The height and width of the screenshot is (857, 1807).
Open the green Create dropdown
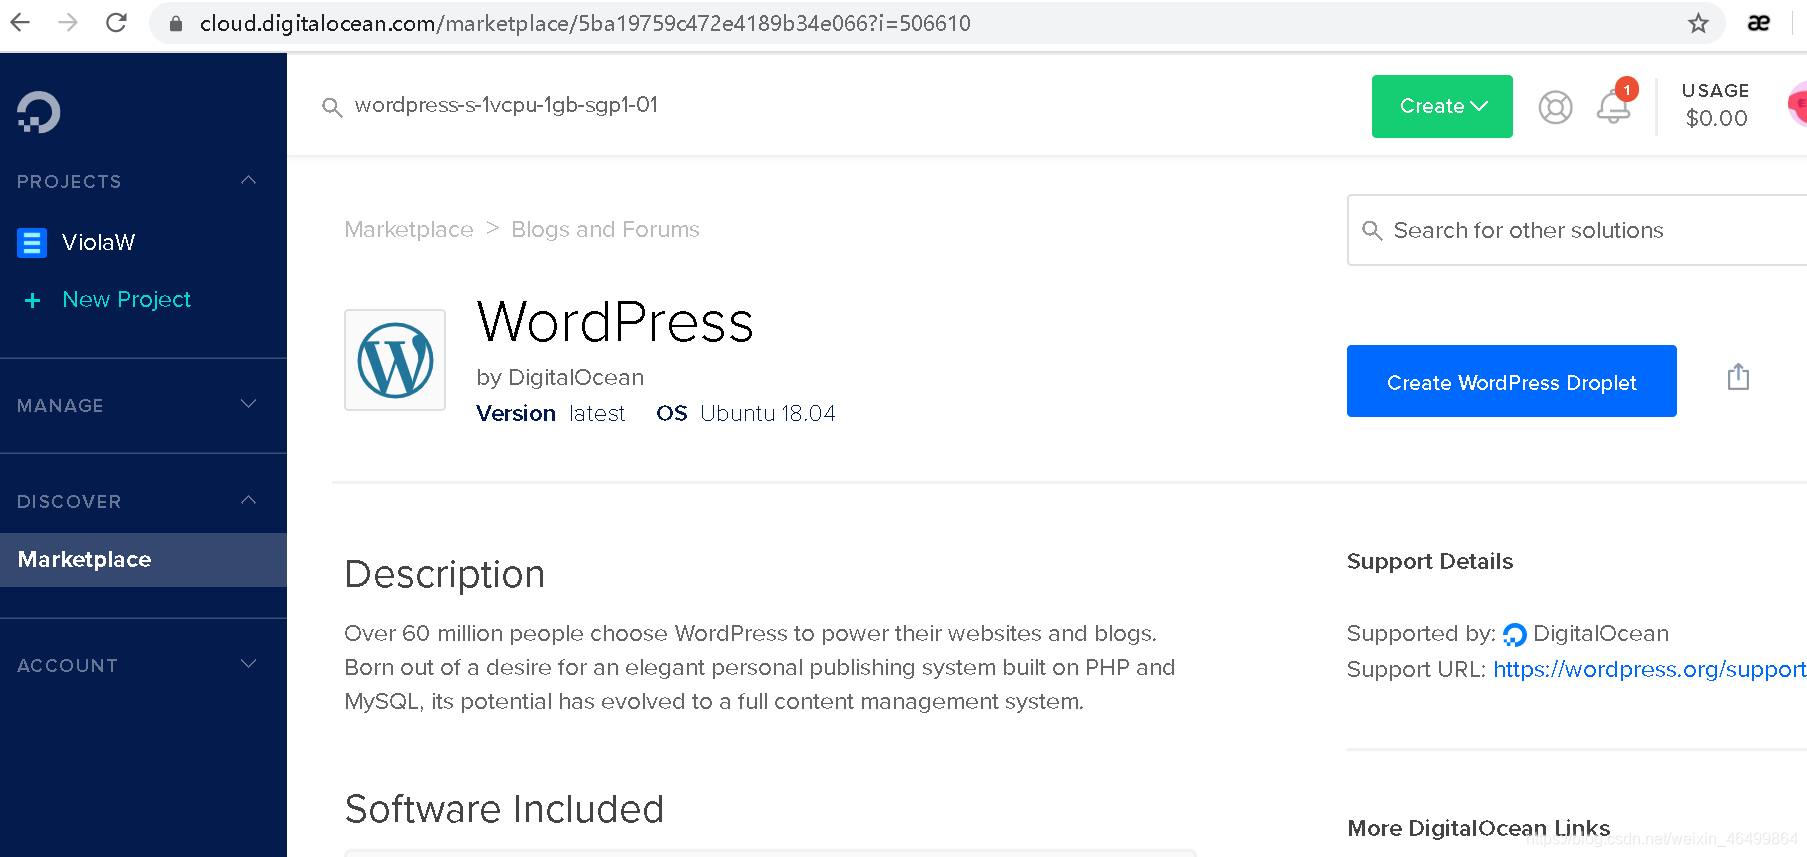[1442, 106]
